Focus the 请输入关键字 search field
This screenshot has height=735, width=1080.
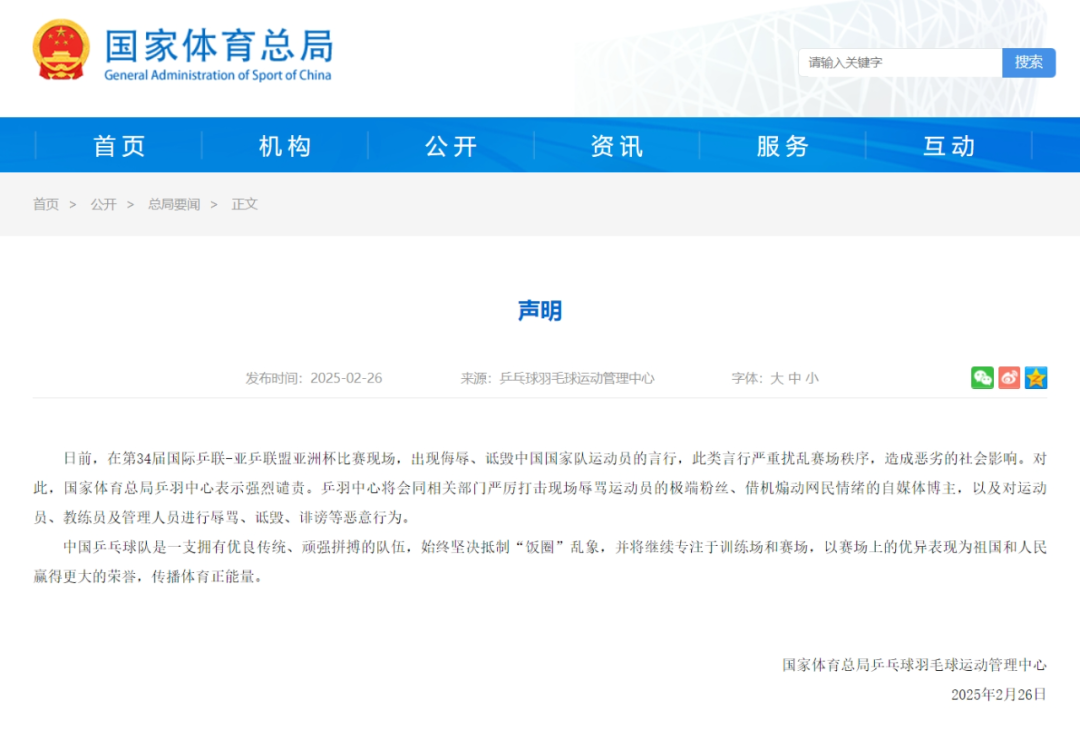(x=900, y=63)
